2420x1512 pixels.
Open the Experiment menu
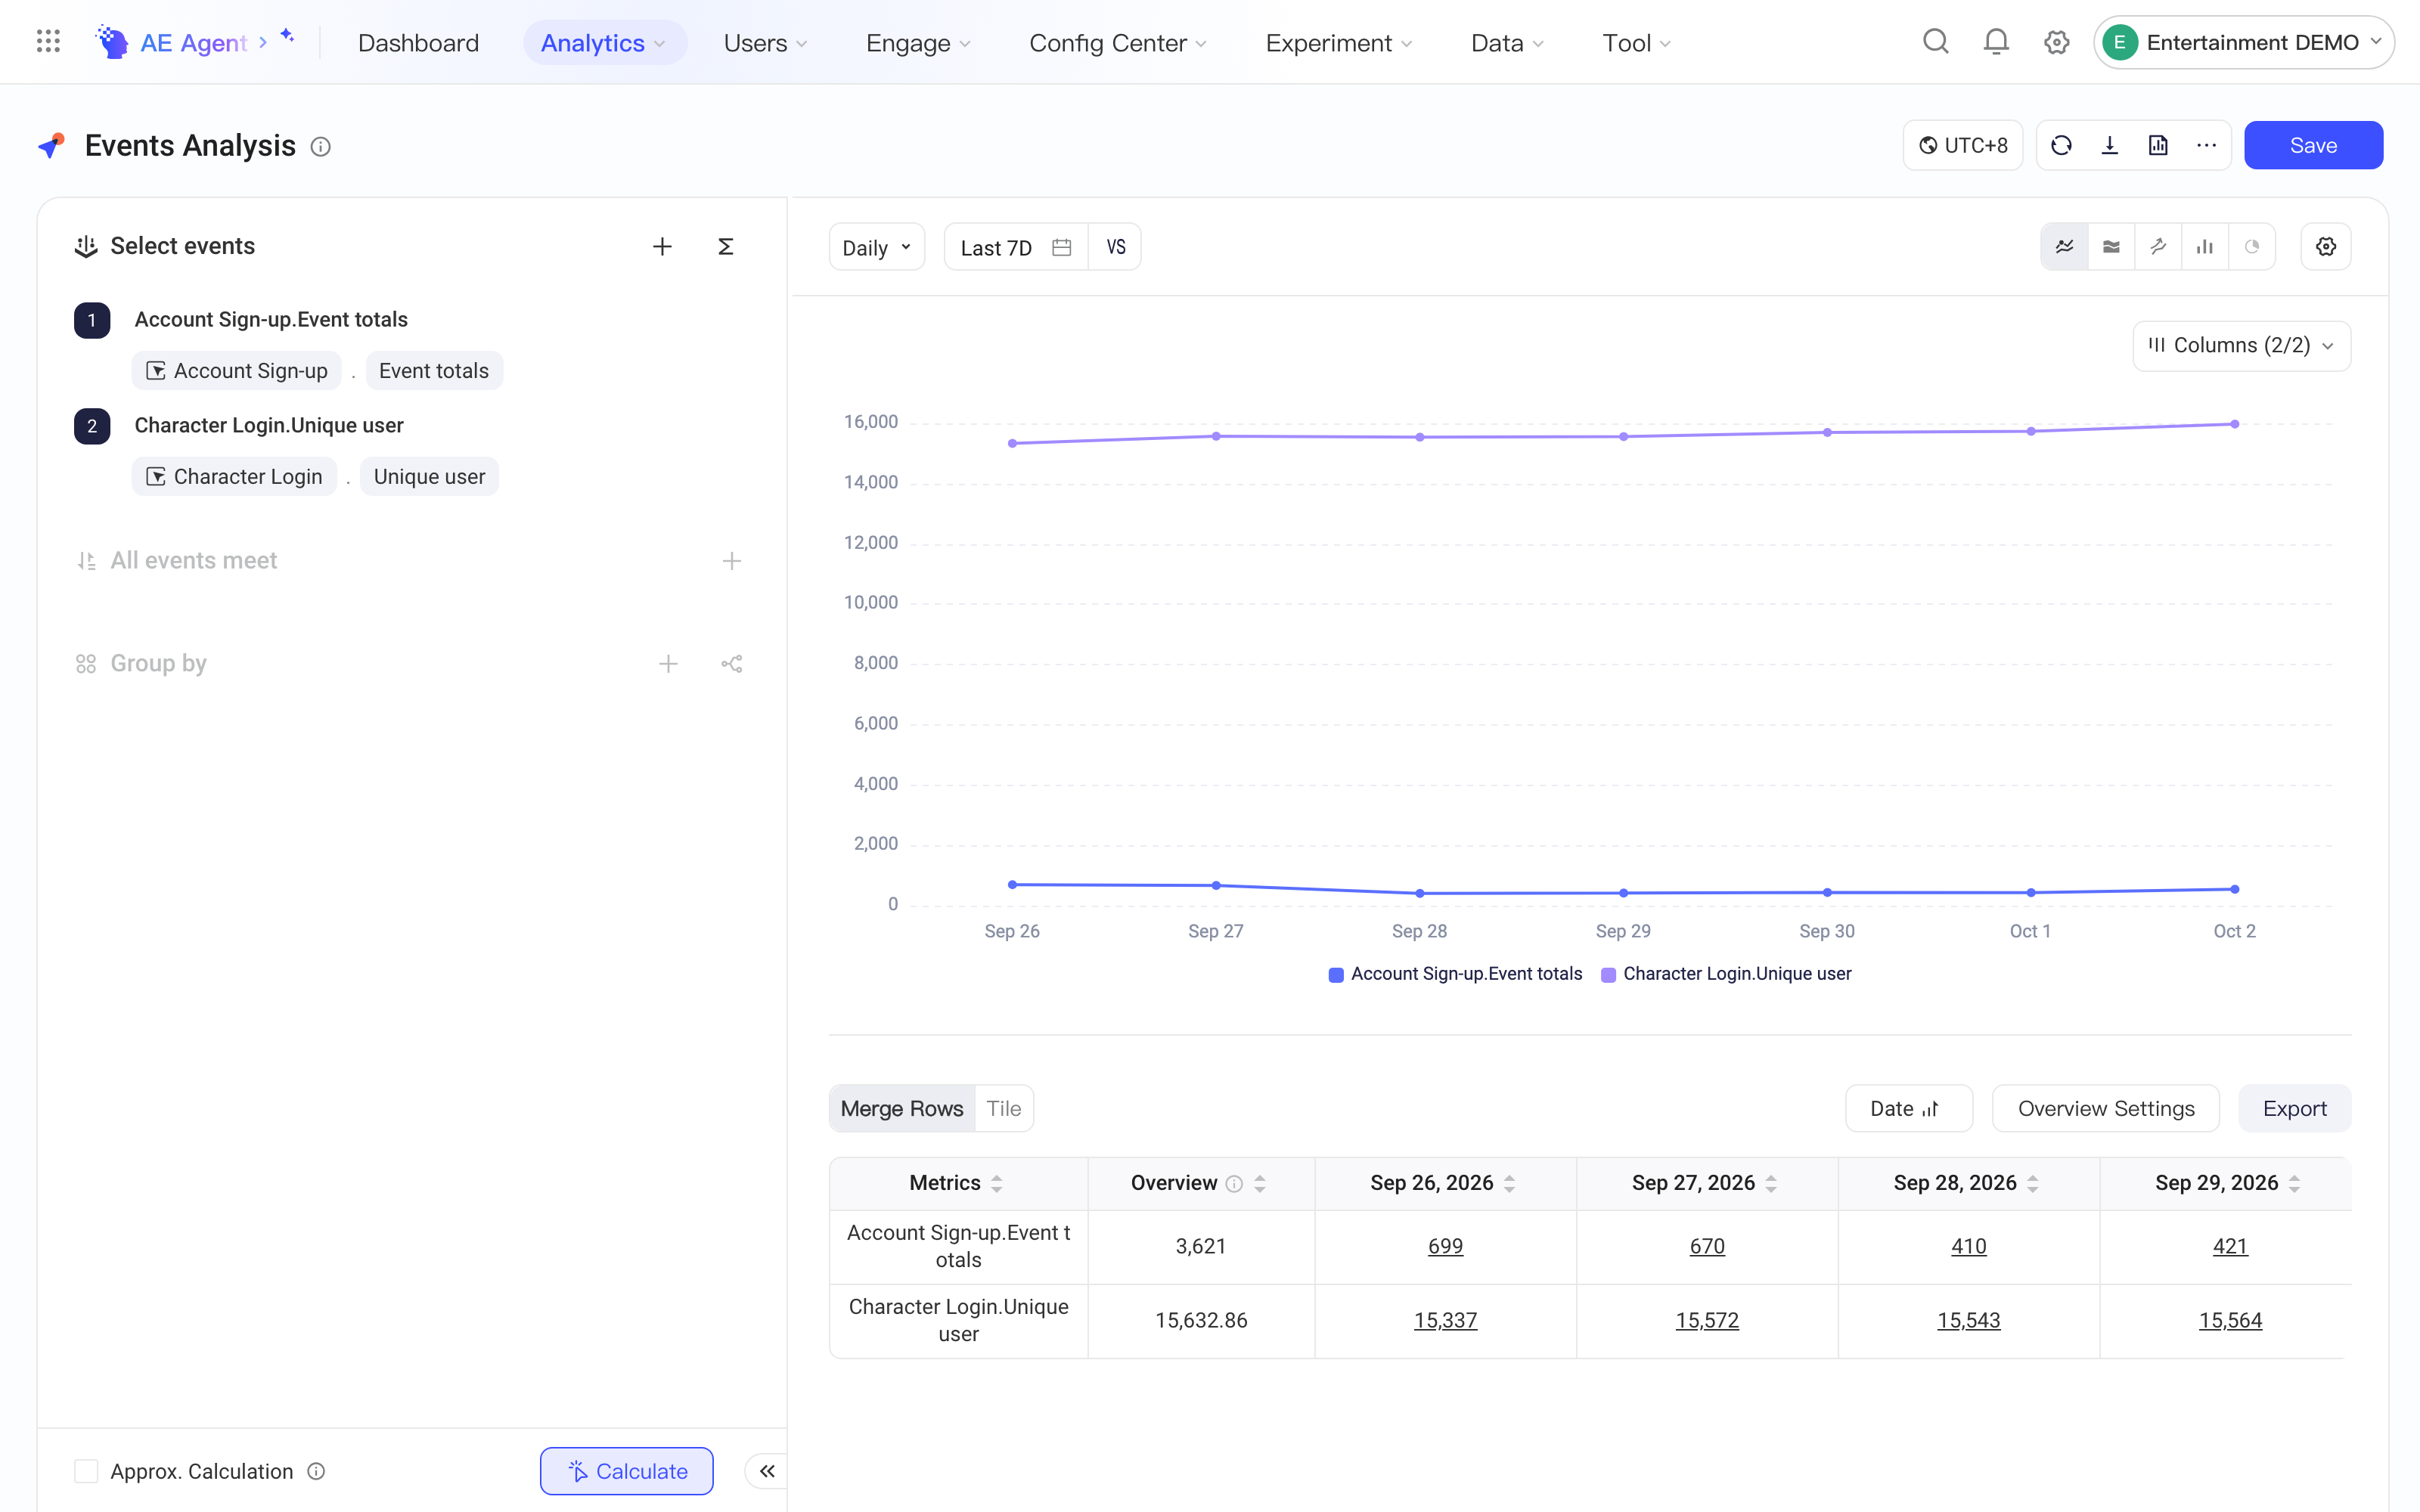(x=1338, y=43)
